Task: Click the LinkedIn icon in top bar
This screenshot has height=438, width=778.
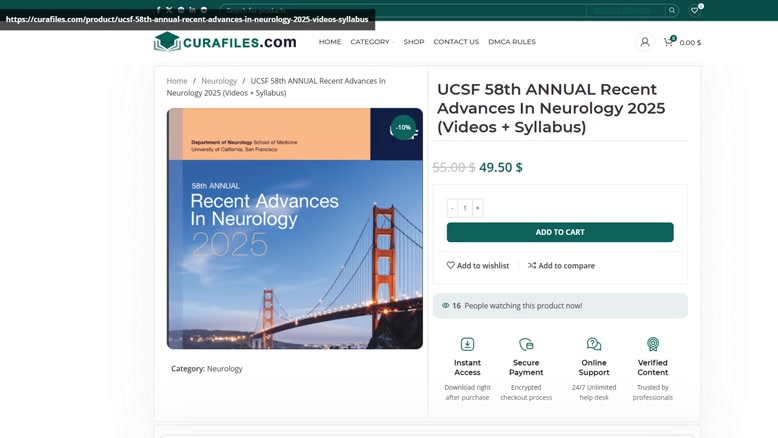Action: tap(192, 10)
